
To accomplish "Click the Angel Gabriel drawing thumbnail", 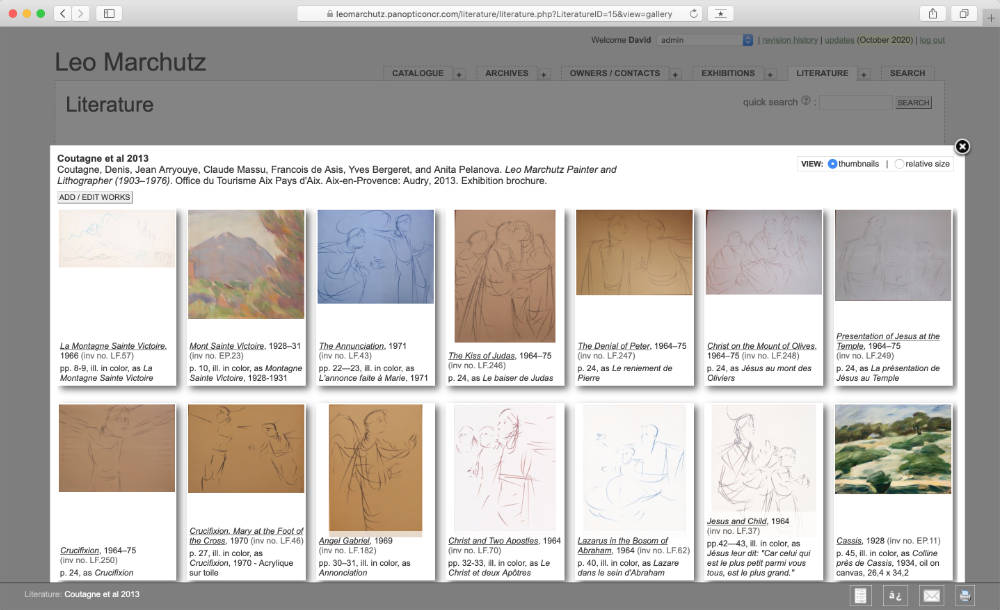I will point(375,468).
